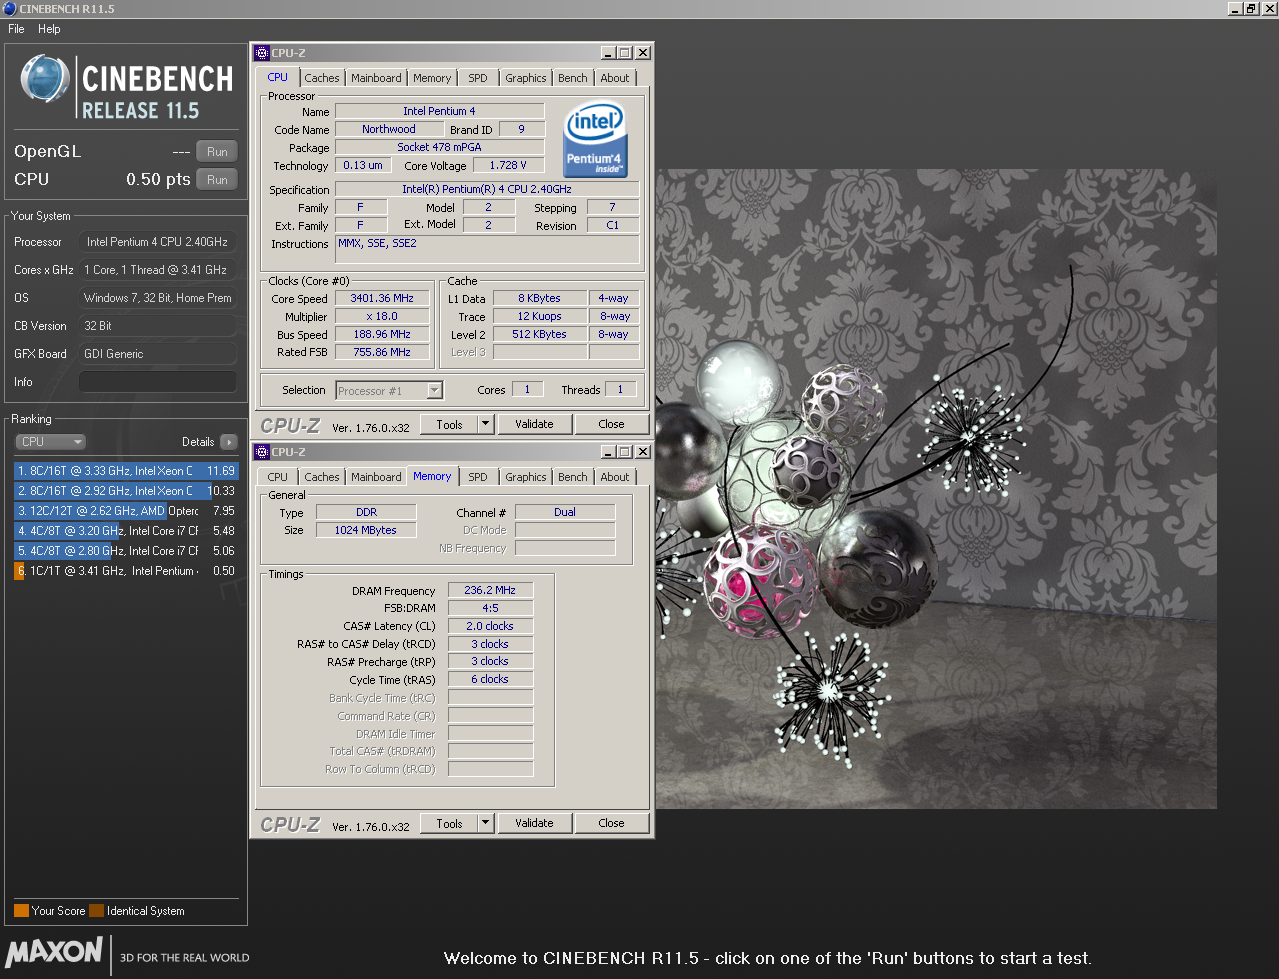Click the Rated FSB 755.86 MHz value
This screenshot has width=1279, height=979.
pyautogui.click(x=382, y=352)
